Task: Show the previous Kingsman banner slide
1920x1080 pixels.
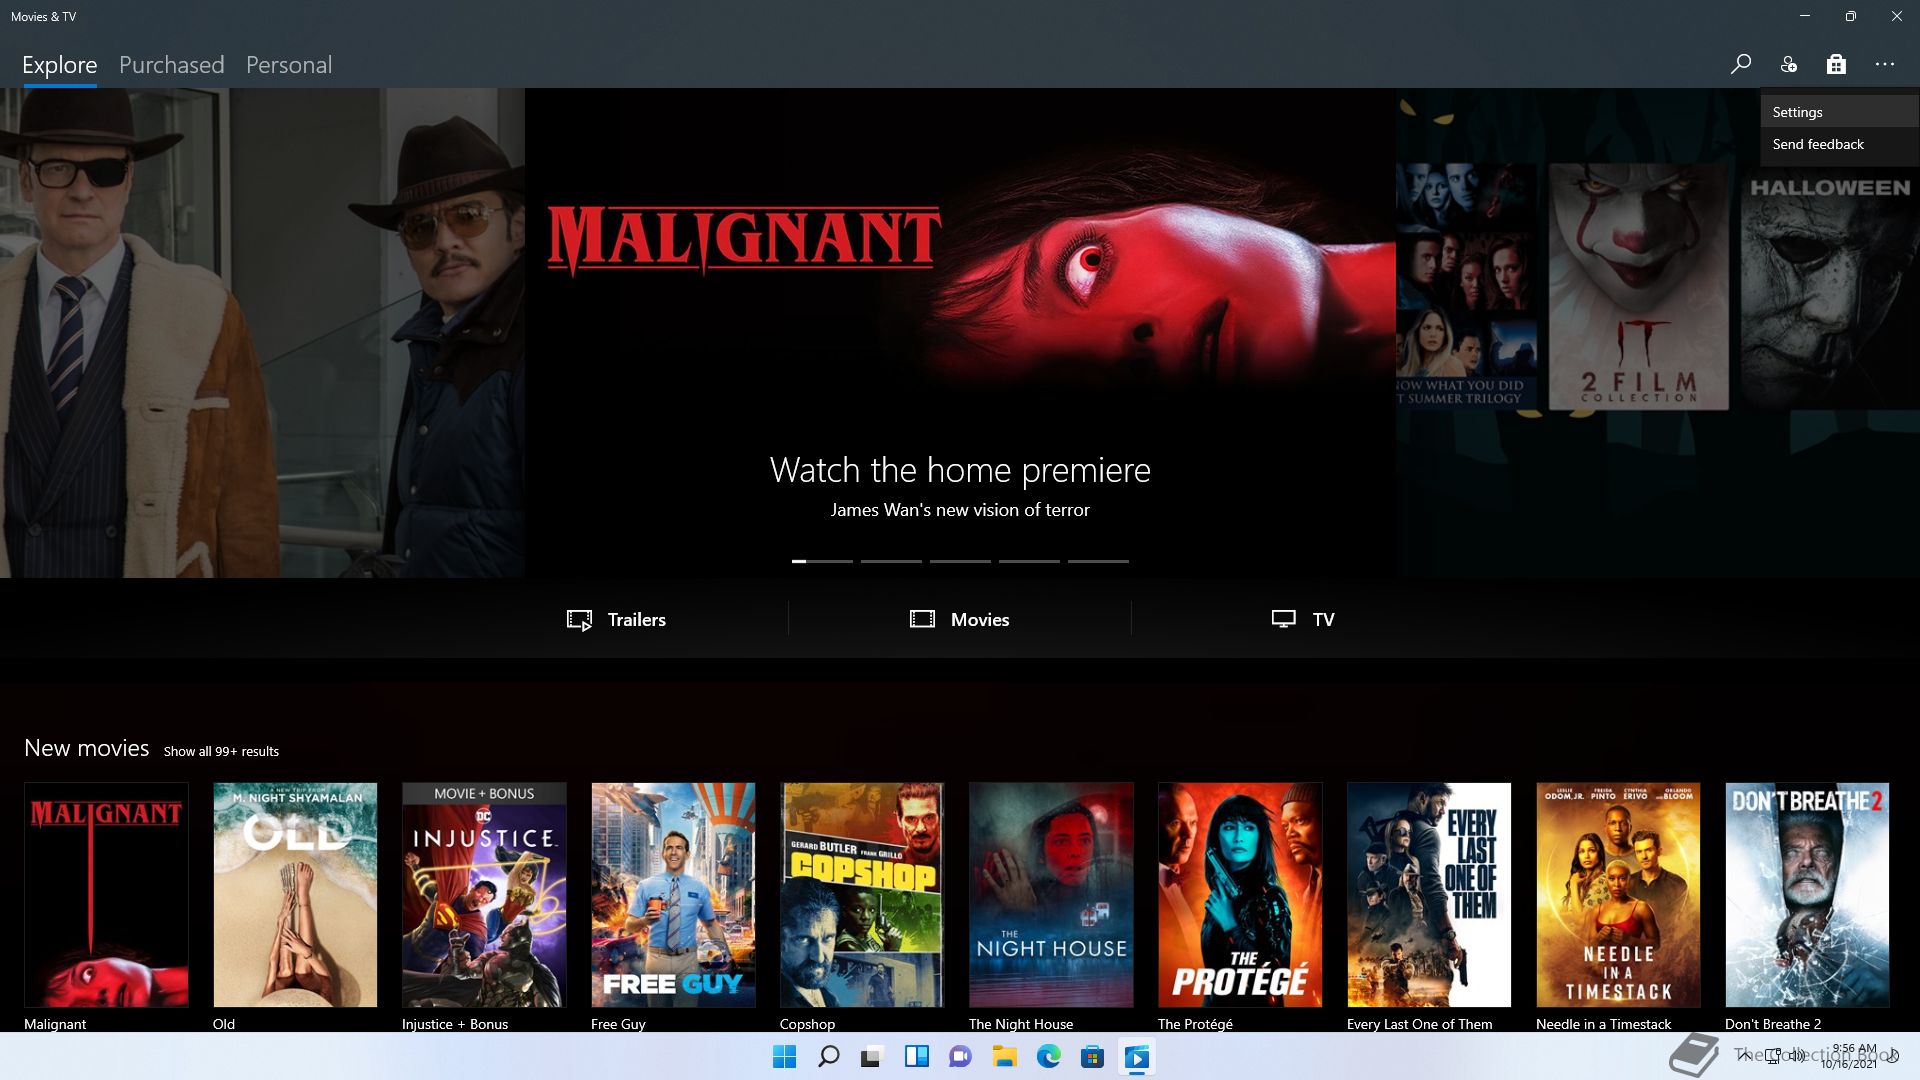Action: click(262, 333)
